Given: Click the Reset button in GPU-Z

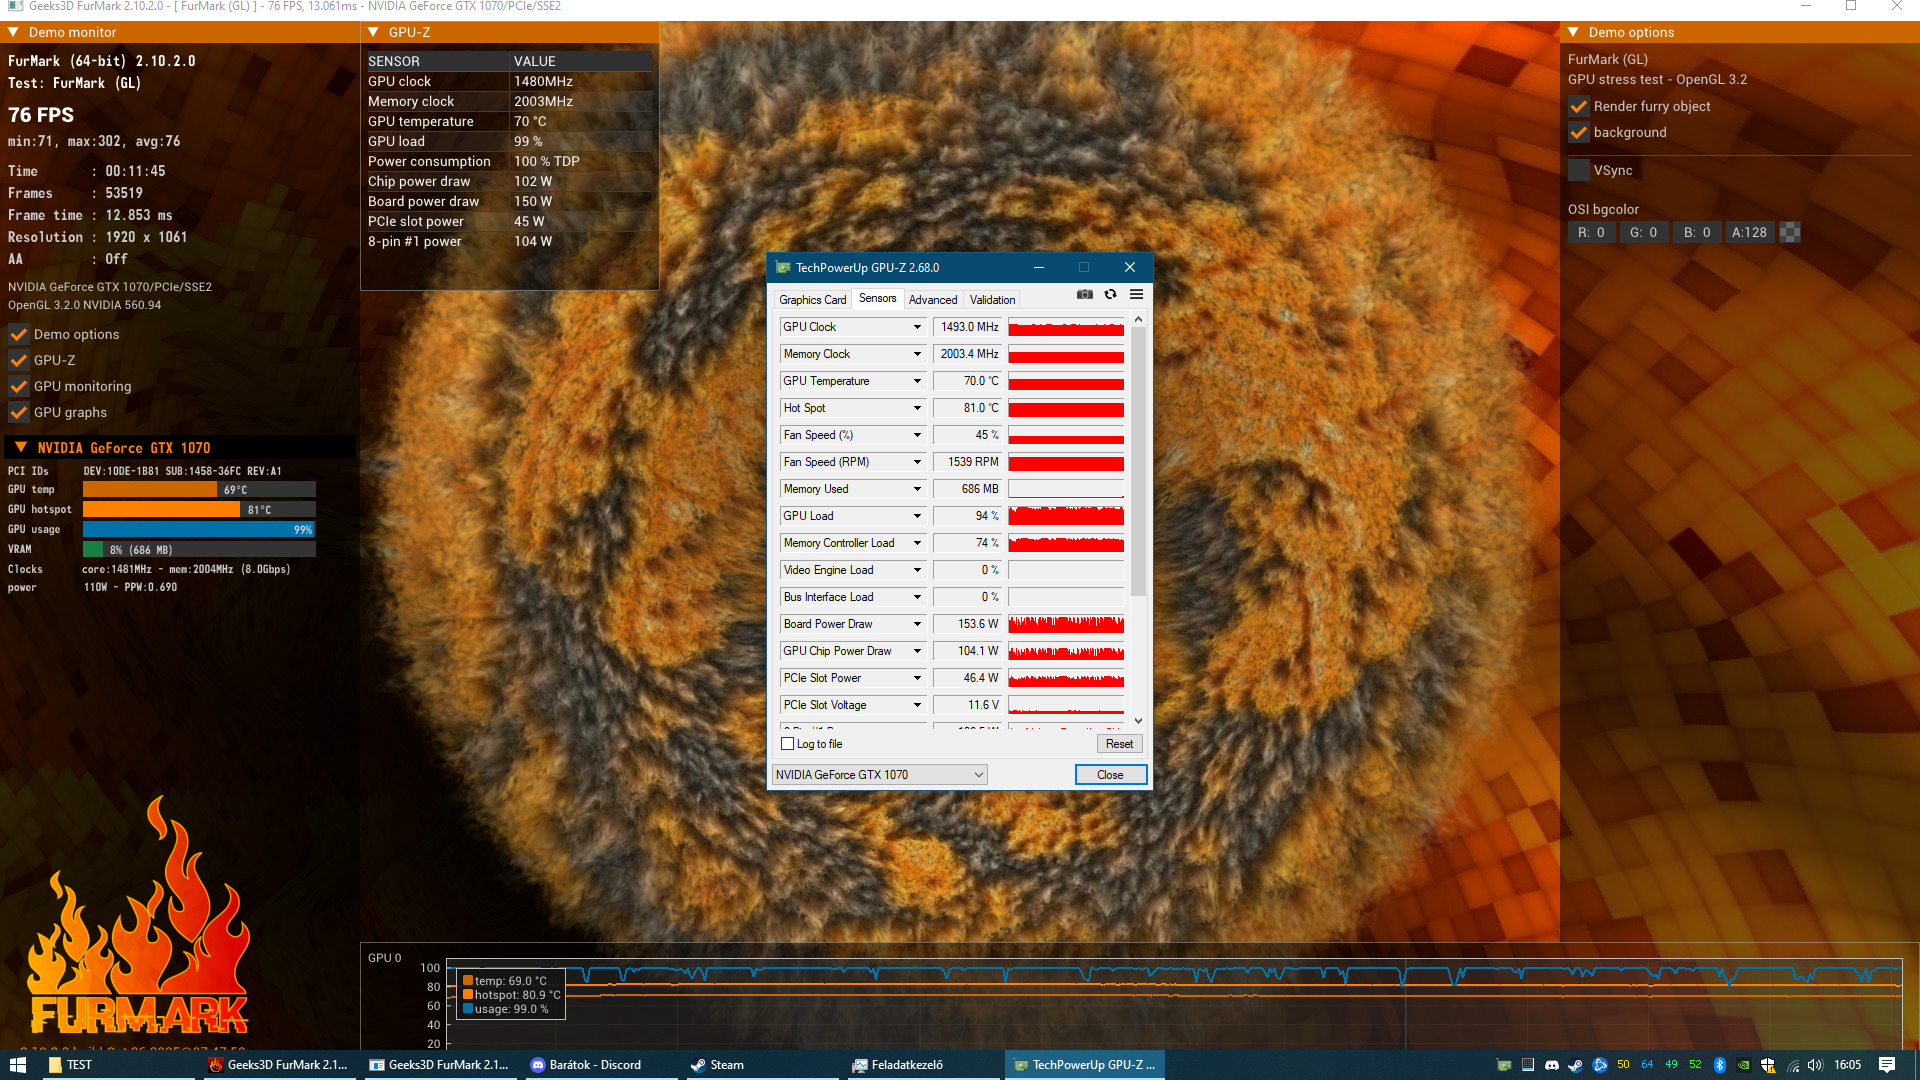Looking at the screenshot, I should [1119, 744].
